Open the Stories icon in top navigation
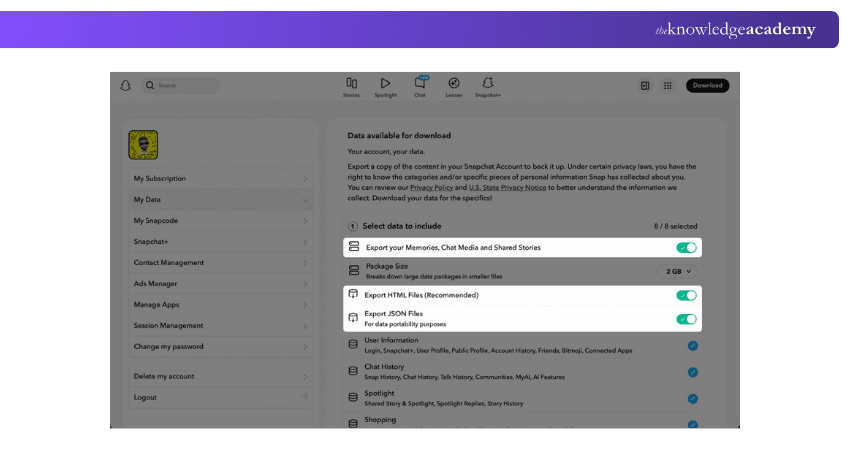This screenshot has width=850, height=450. point(352,85)
